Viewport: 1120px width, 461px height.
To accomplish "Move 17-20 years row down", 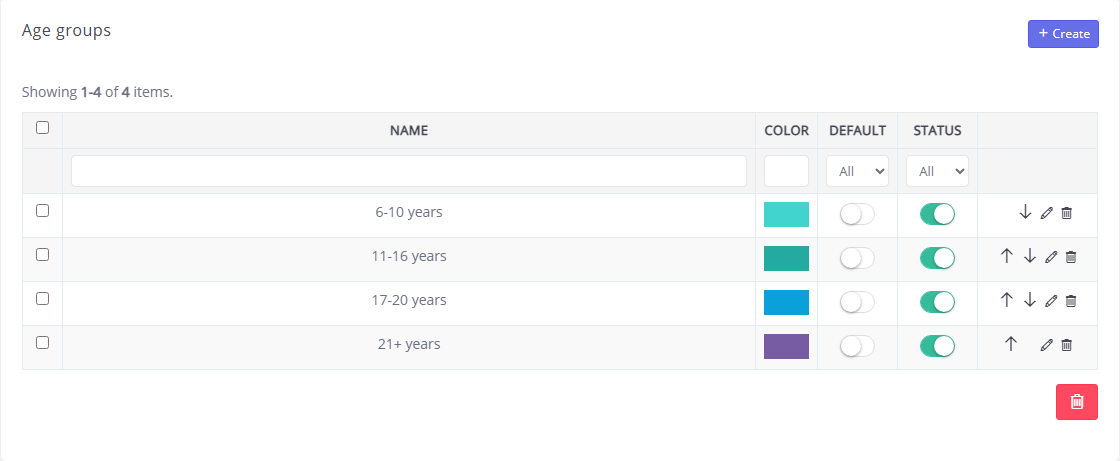I will pos(1029,300).
